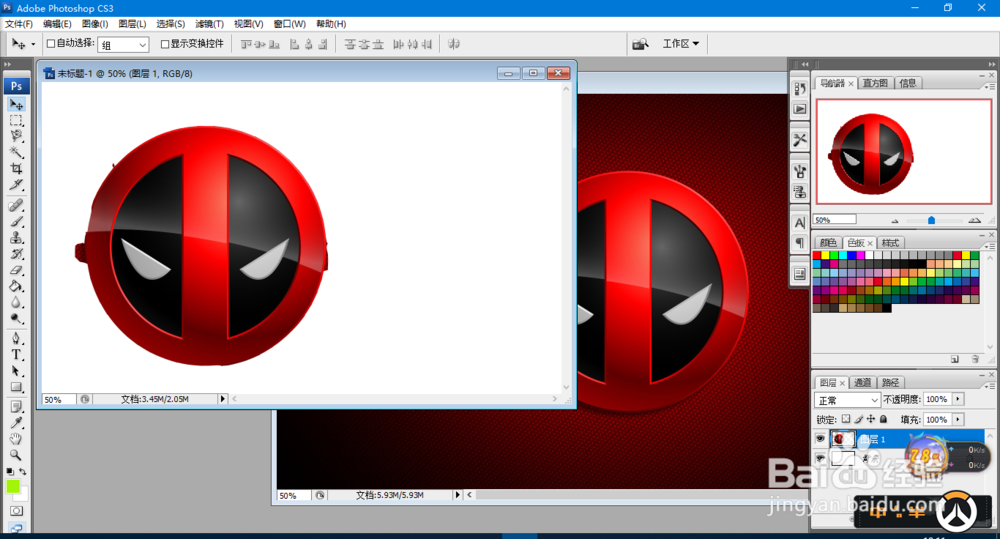Toggle lock transparent pixels
Viewport: 1000px width, 539px height.
pos(846,419)
